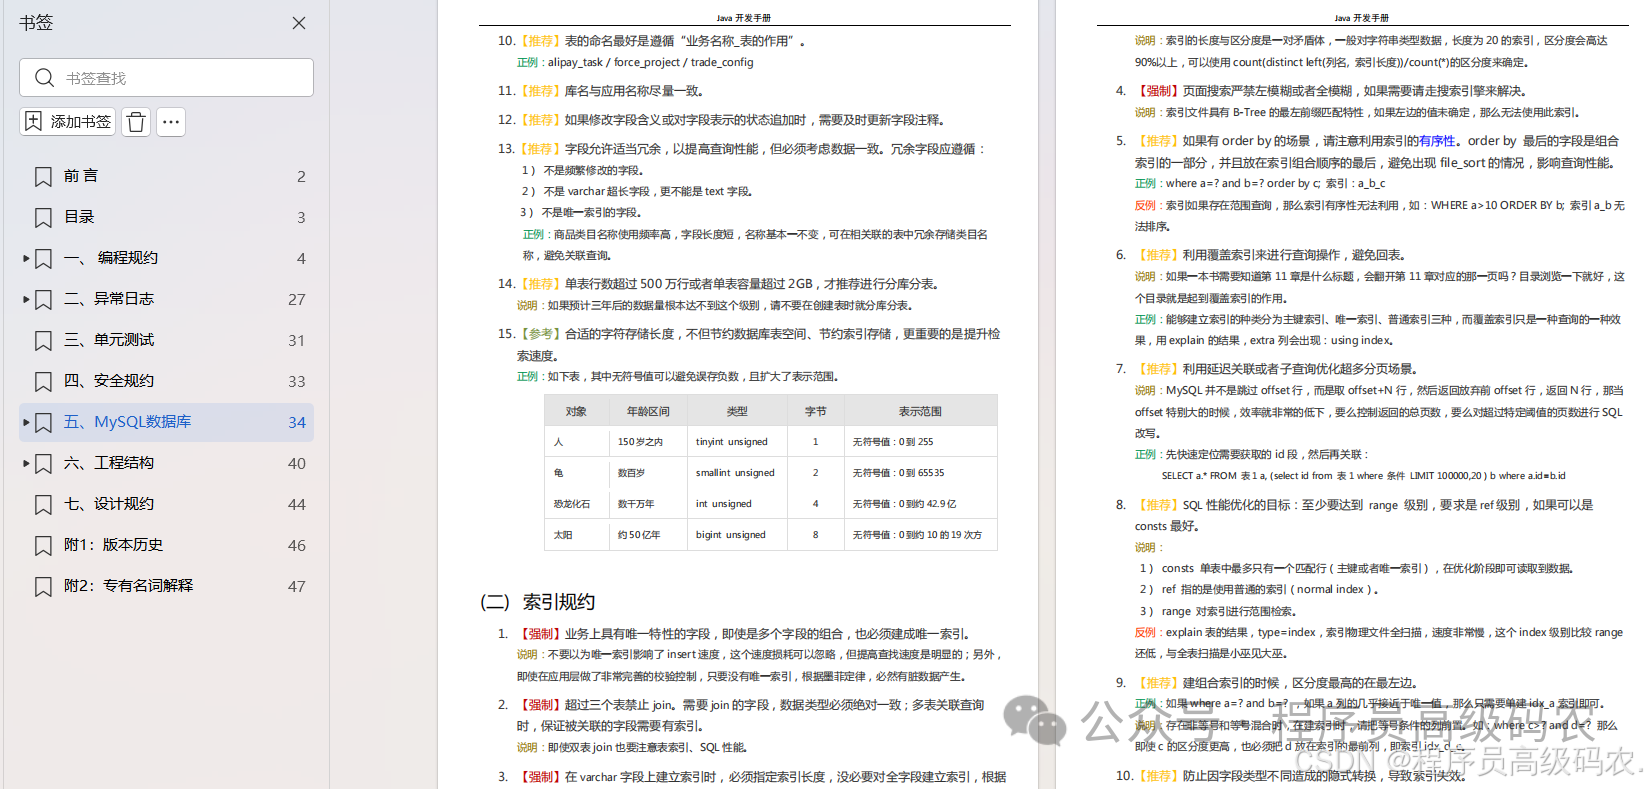Screen dimensions: 1649x789
Task: Jump to 附1：版本历史 bookmark
Action: click(x=113, y=545)
